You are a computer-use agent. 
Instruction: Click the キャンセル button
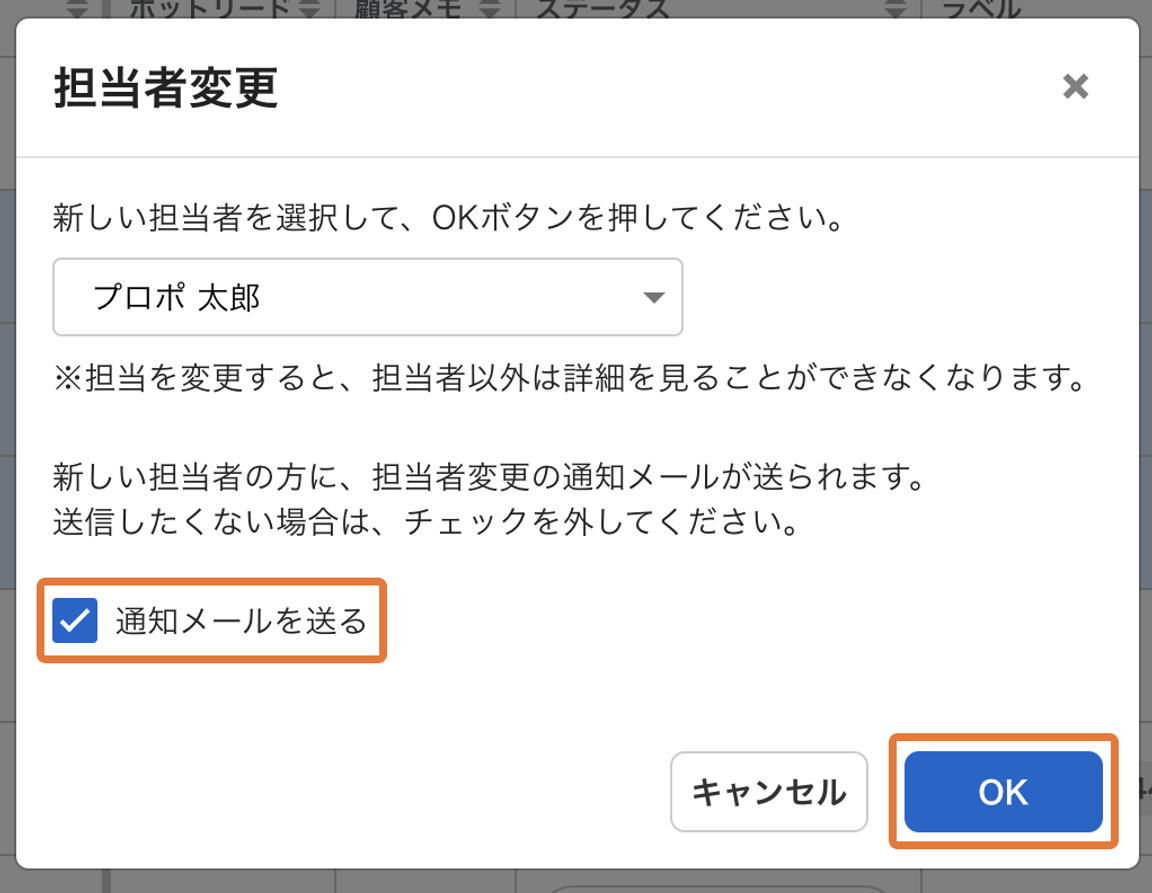768,792
